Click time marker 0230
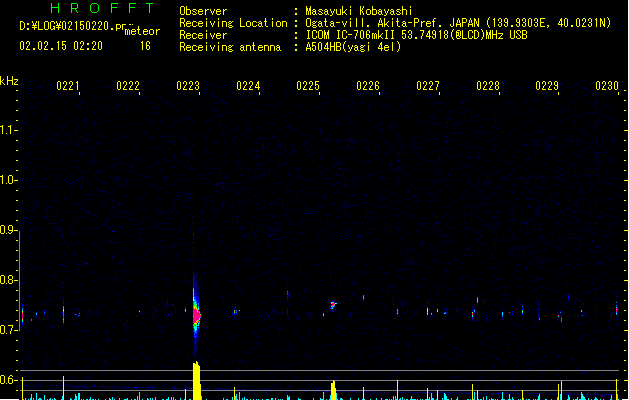This screenshot has width=629, height=400. click(607, 86)
